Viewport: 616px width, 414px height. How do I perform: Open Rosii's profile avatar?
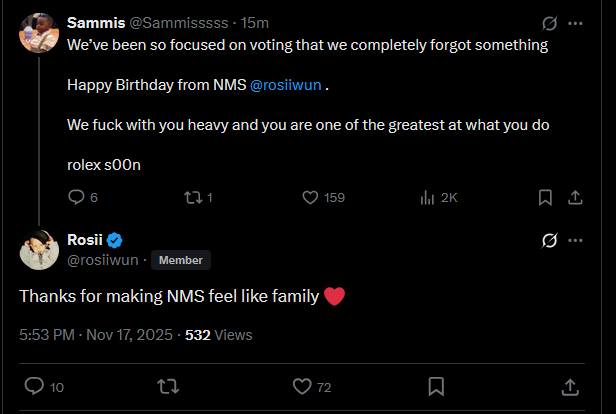39,250
